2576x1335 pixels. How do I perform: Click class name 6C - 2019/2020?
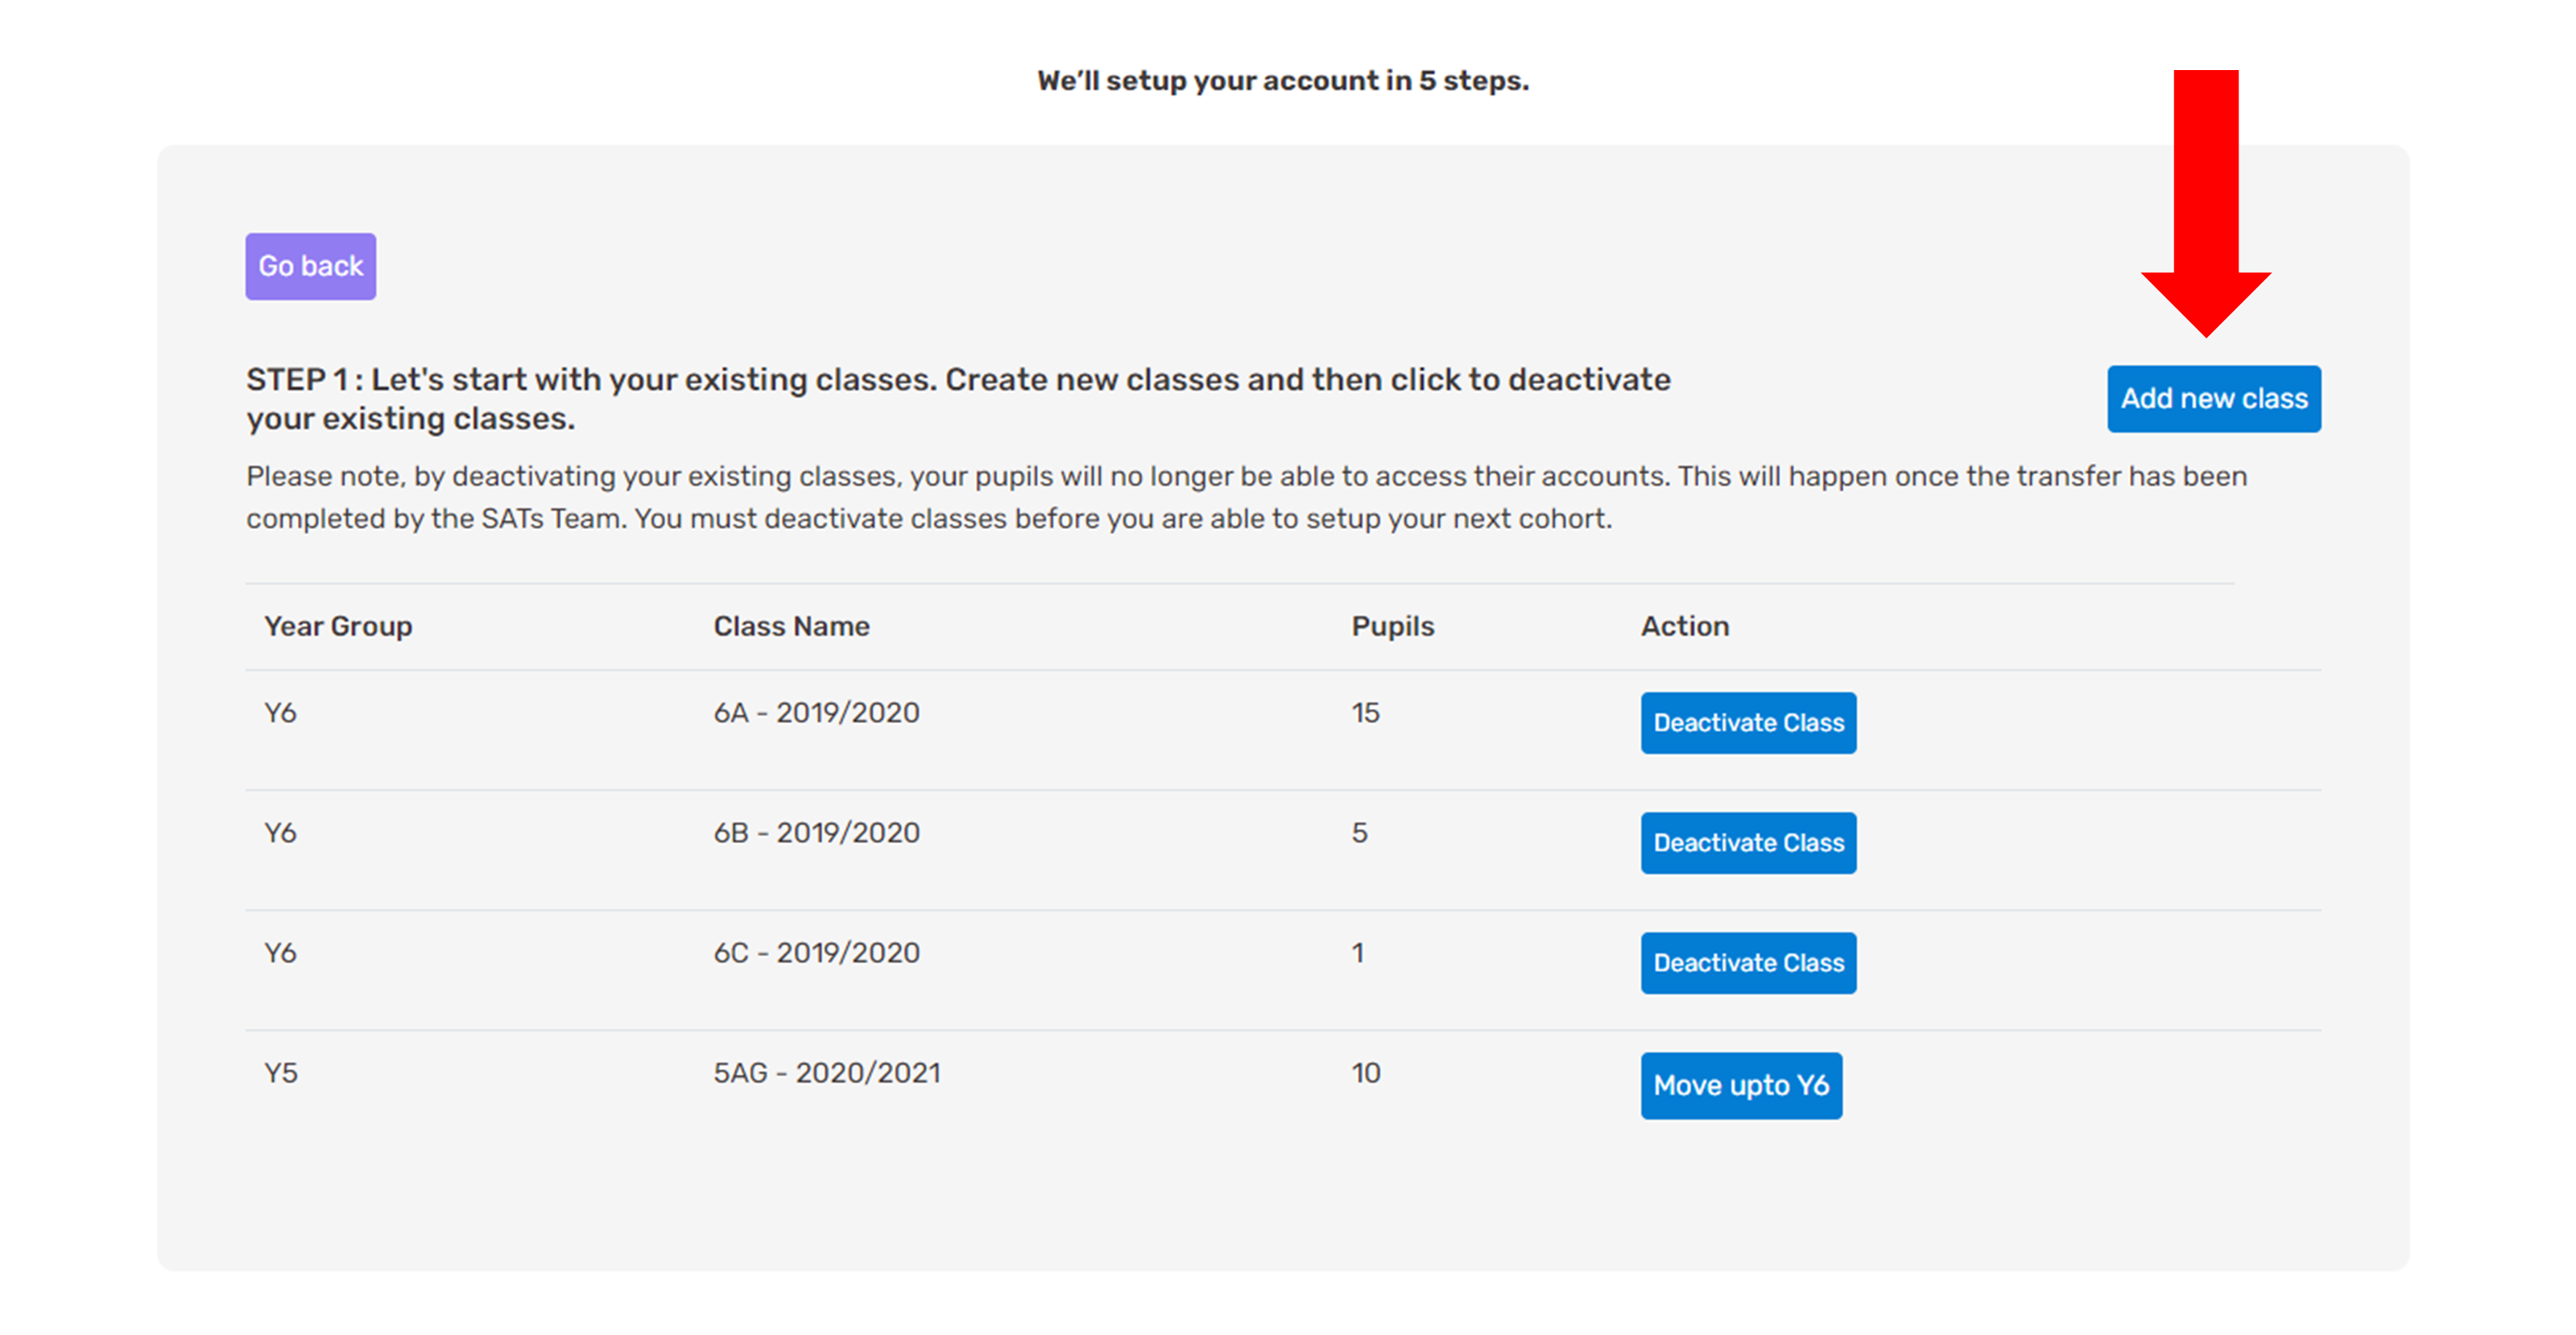tap(816, 953)
